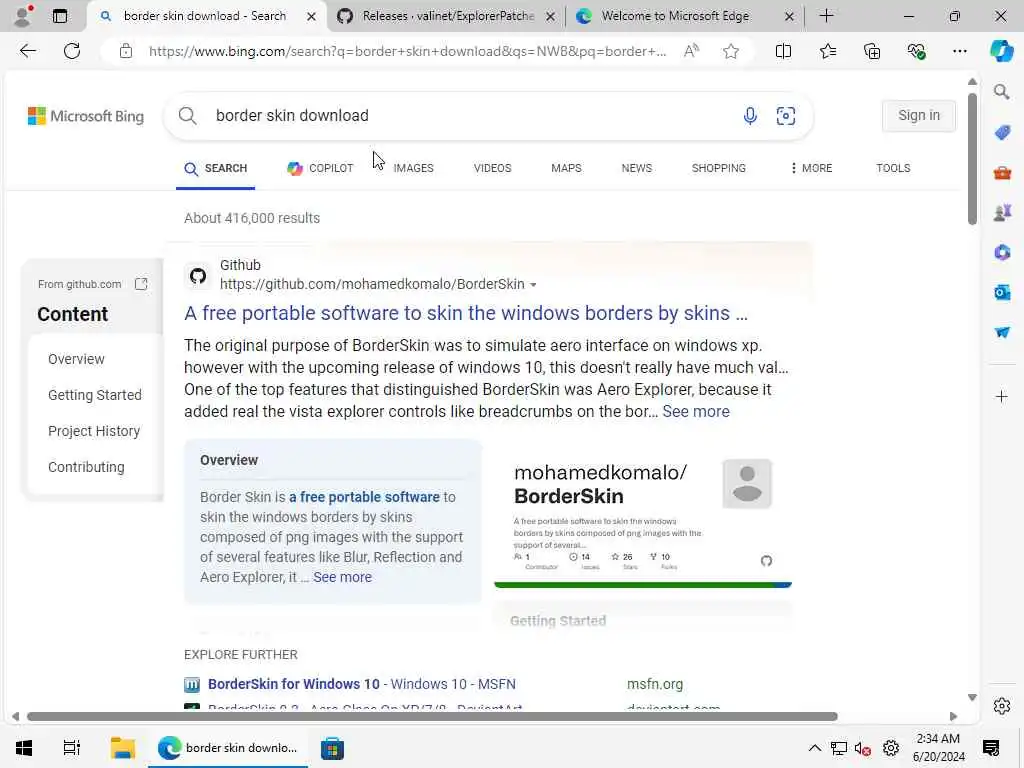Open Shopping tag in sidebar

pos(1002,133)
